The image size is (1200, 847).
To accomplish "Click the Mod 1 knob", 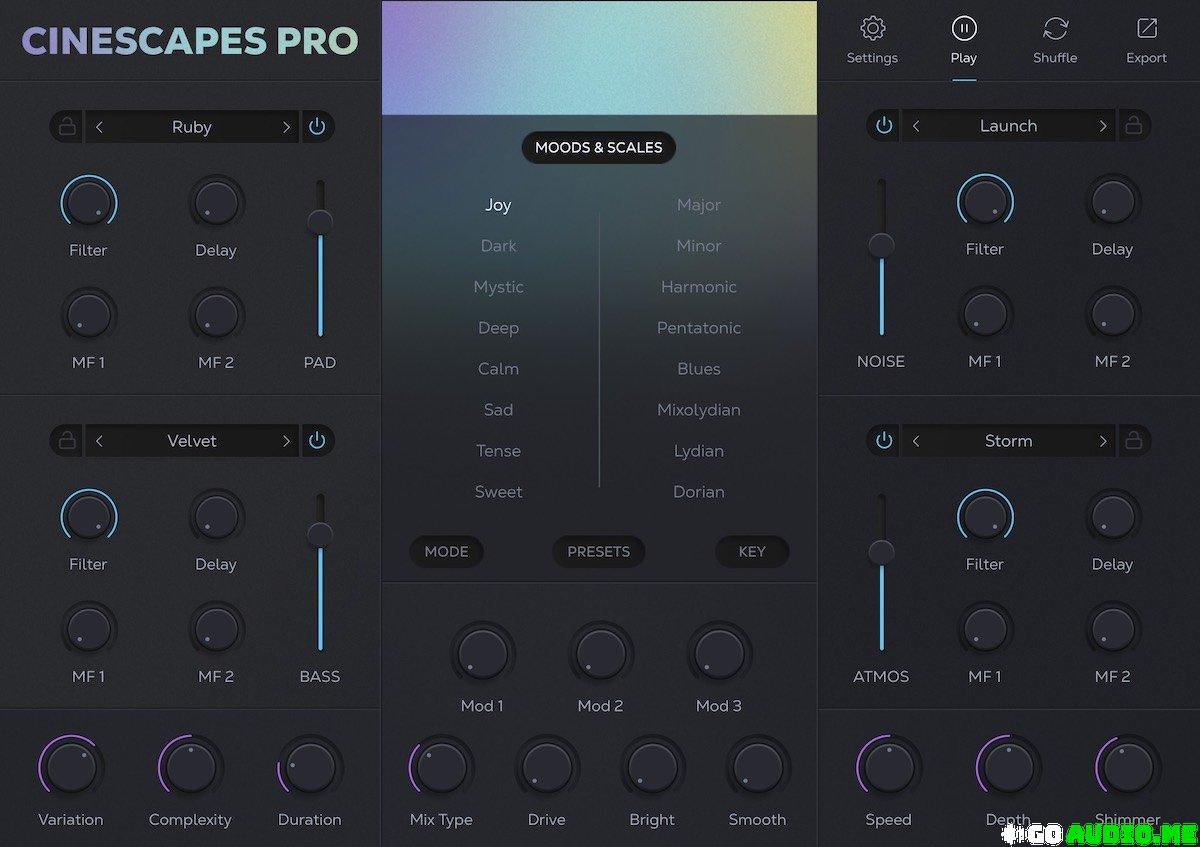I will (x=482, y=654).
